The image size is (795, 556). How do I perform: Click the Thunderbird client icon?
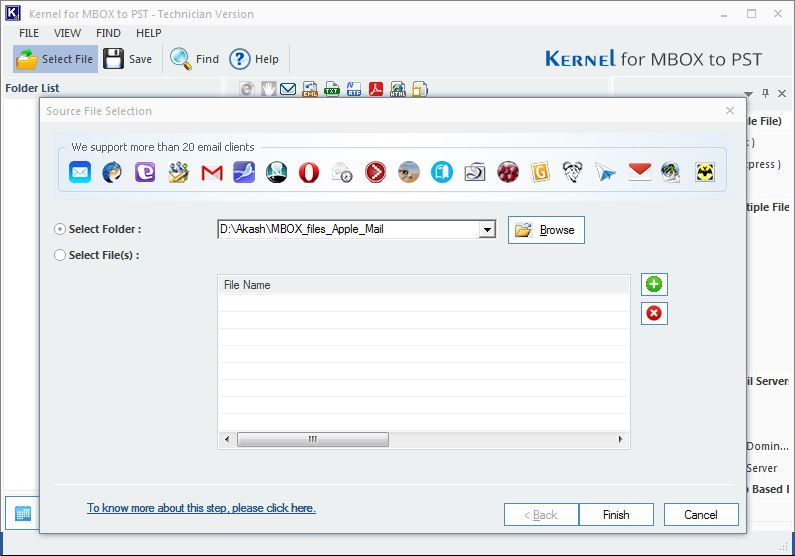point(112,172)
